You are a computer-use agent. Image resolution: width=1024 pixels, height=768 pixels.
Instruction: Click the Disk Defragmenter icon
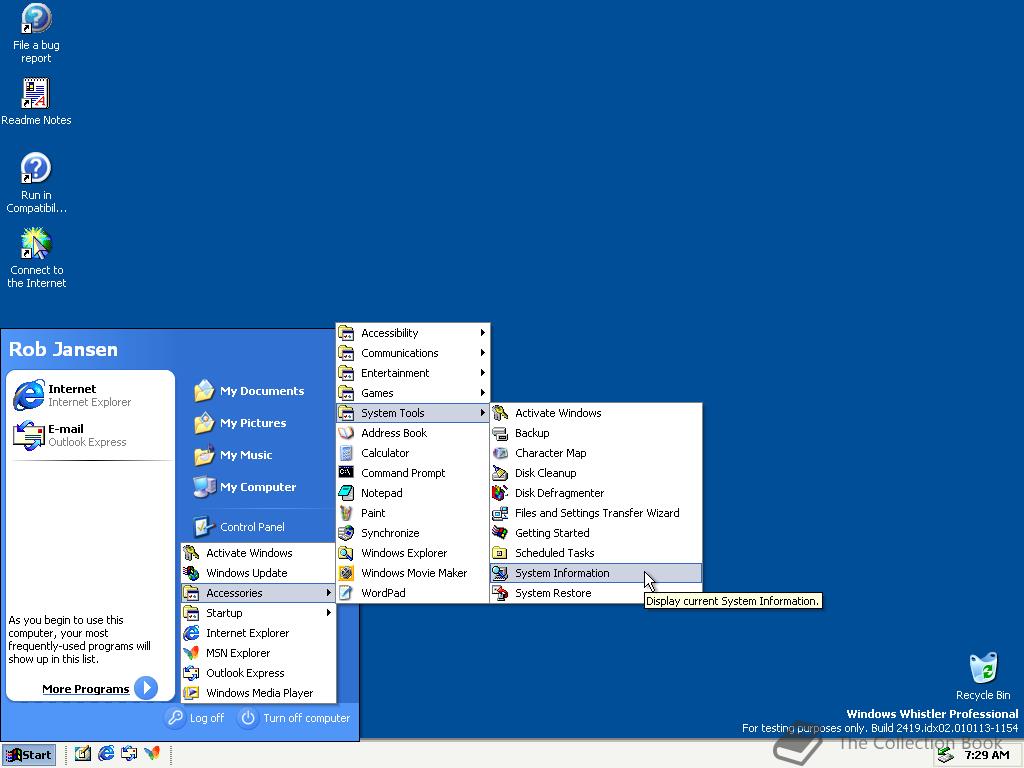pyautogui.click(x=500, y=493)
